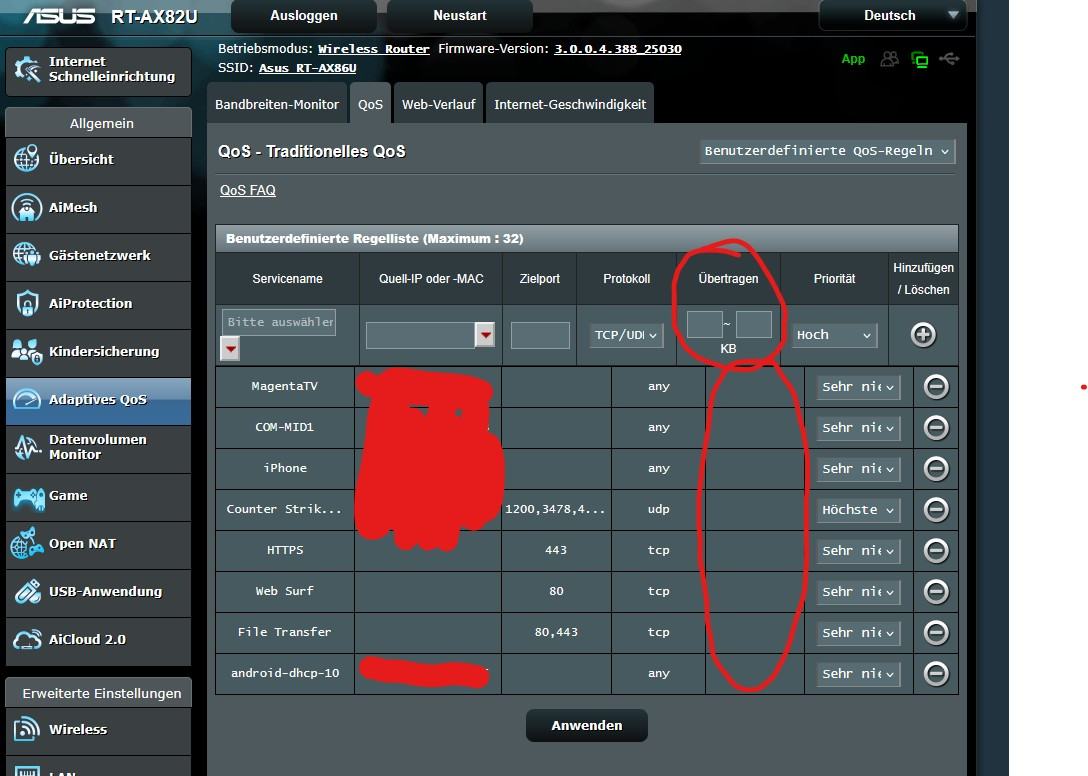The width and height of the screenshot is (1088, 776).
Task: Add new QoS rule with plus icon
Action: tap(923, 335)
